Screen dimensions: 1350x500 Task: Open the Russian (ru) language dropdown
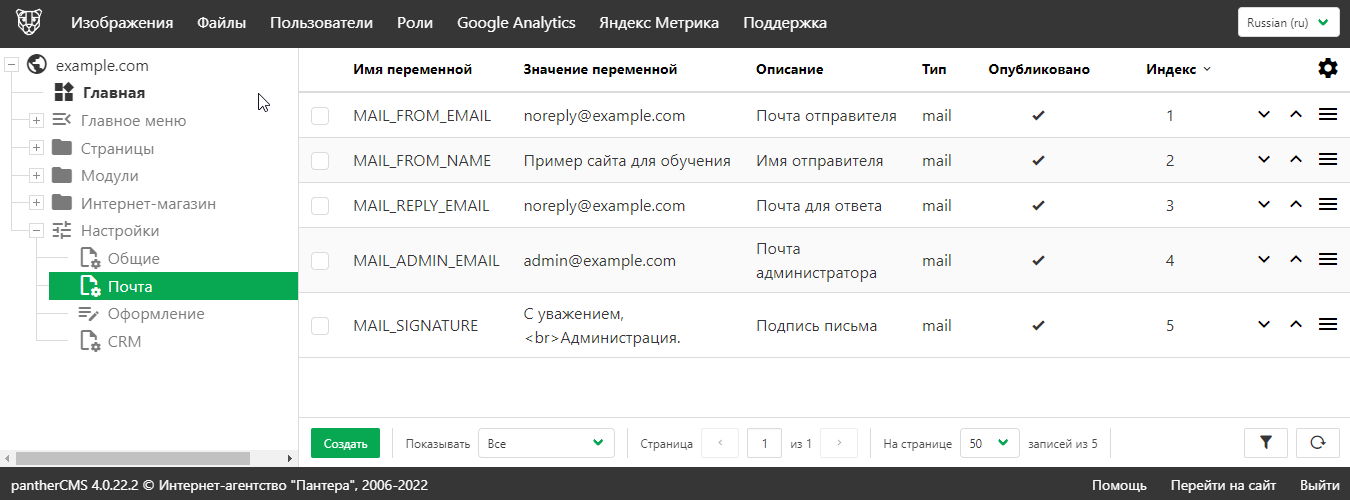(1288, 23)
